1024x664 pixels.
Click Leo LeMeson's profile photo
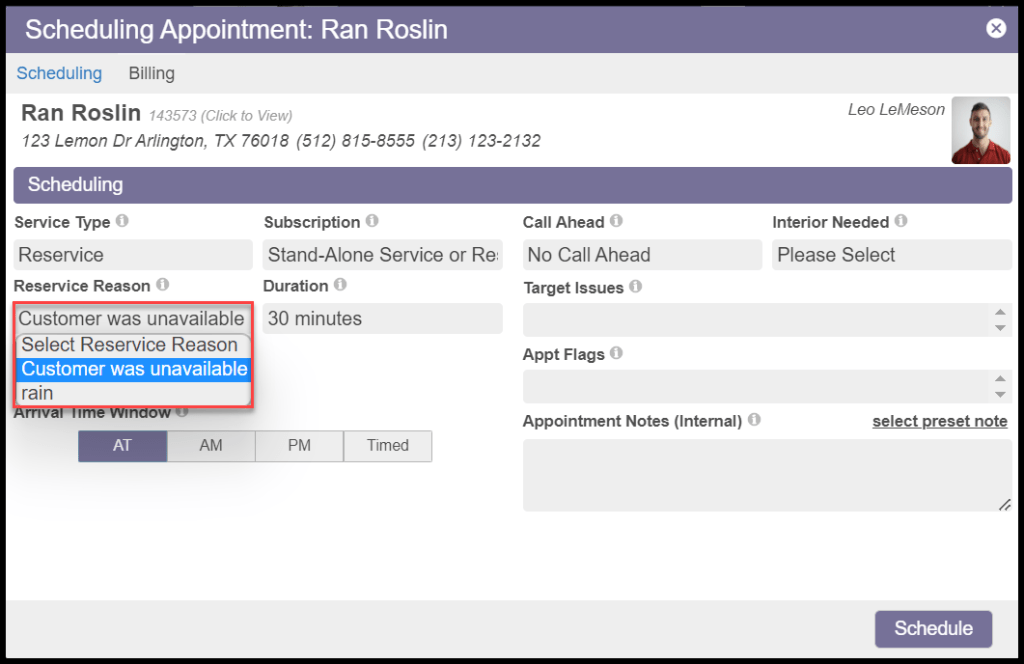point(980,130)
